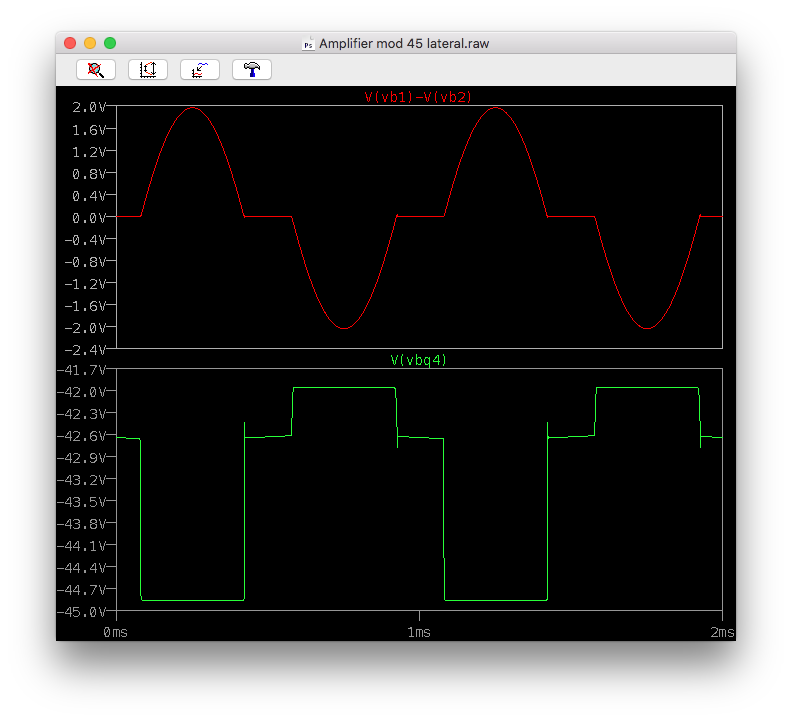Click the 0.4V vertical axis label
This screenshot has width=792, height=721.
click(x=89, y=196)
